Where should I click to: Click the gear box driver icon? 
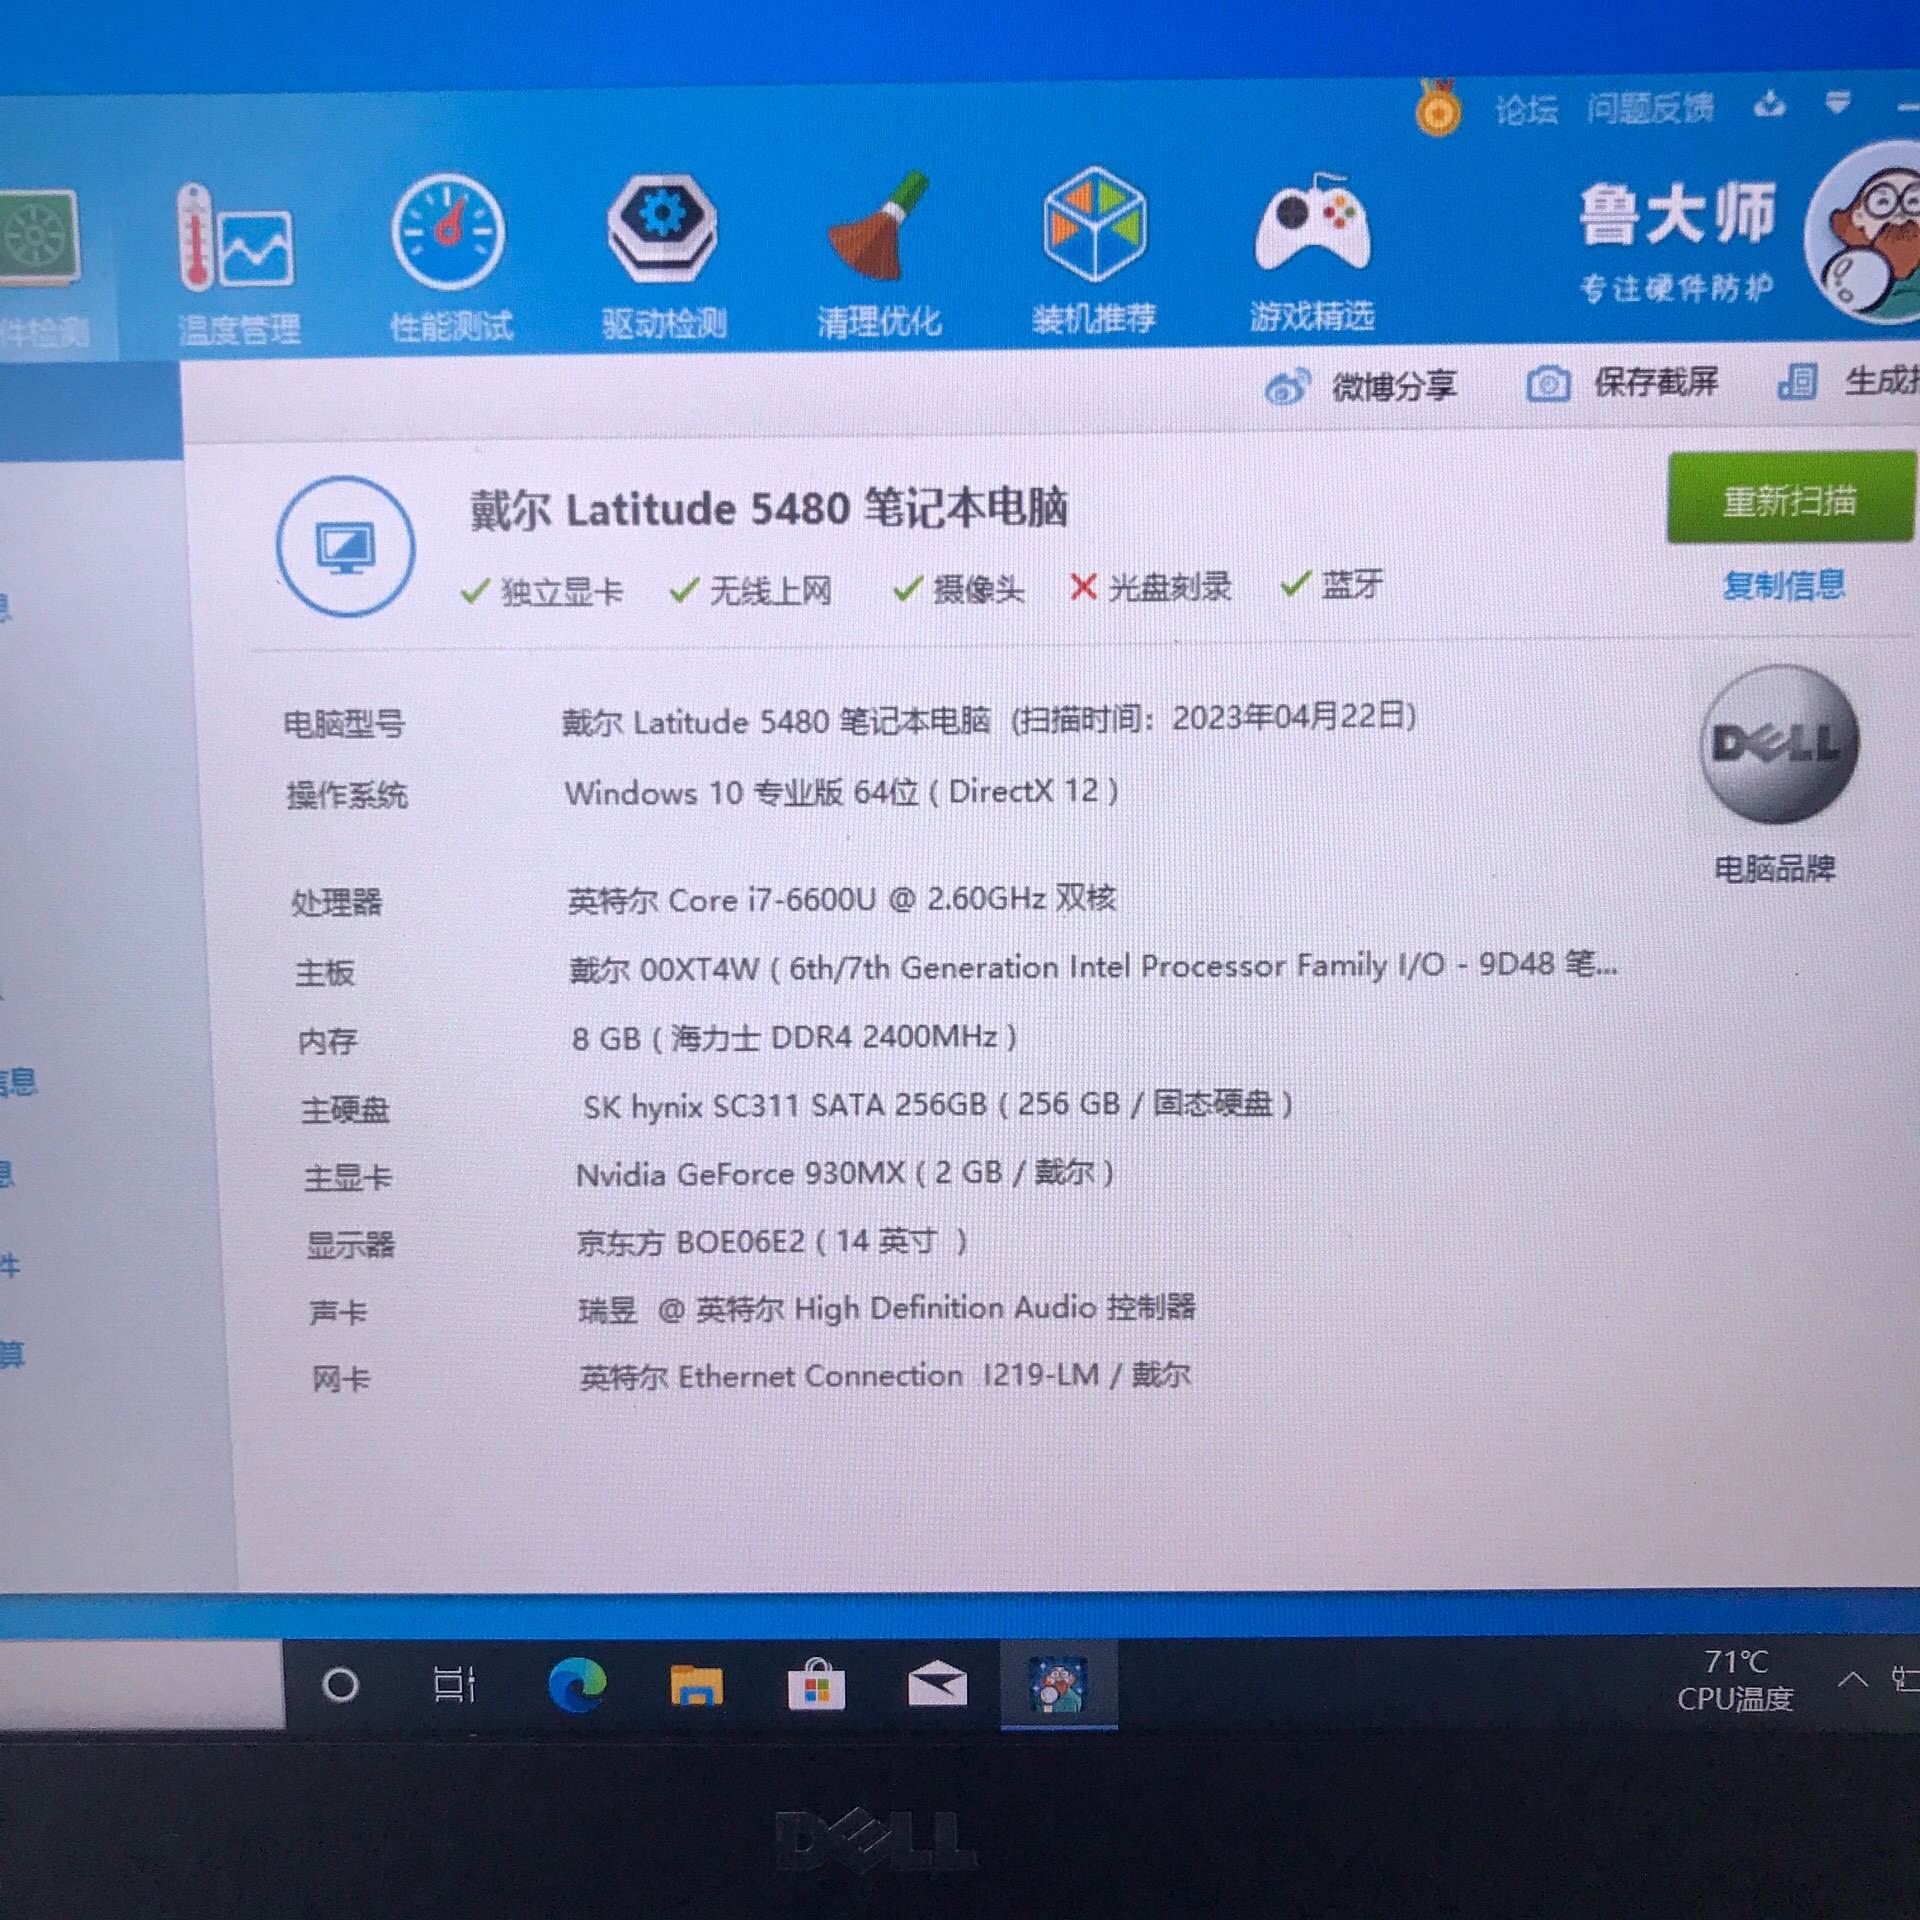[x=662, y=227]
